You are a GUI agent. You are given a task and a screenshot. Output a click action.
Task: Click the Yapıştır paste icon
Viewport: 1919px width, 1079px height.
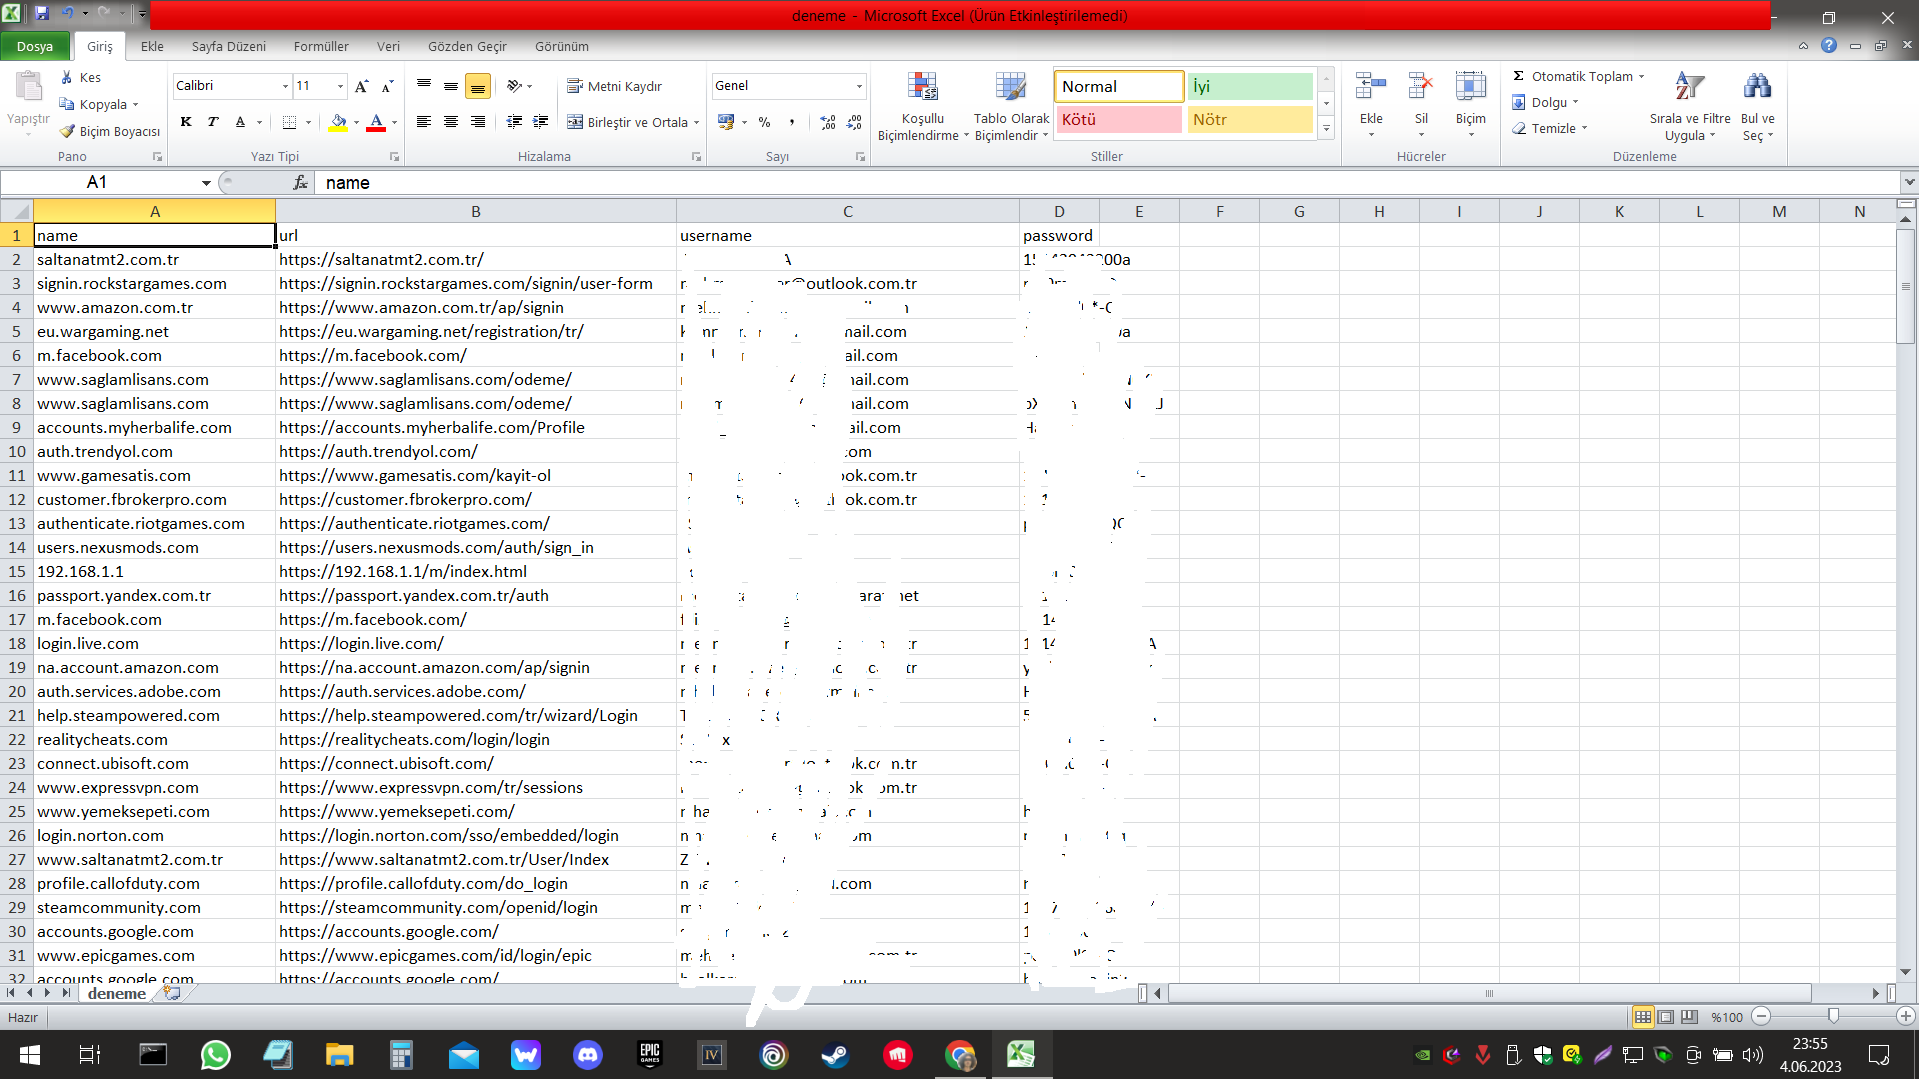tap(28, 88)
